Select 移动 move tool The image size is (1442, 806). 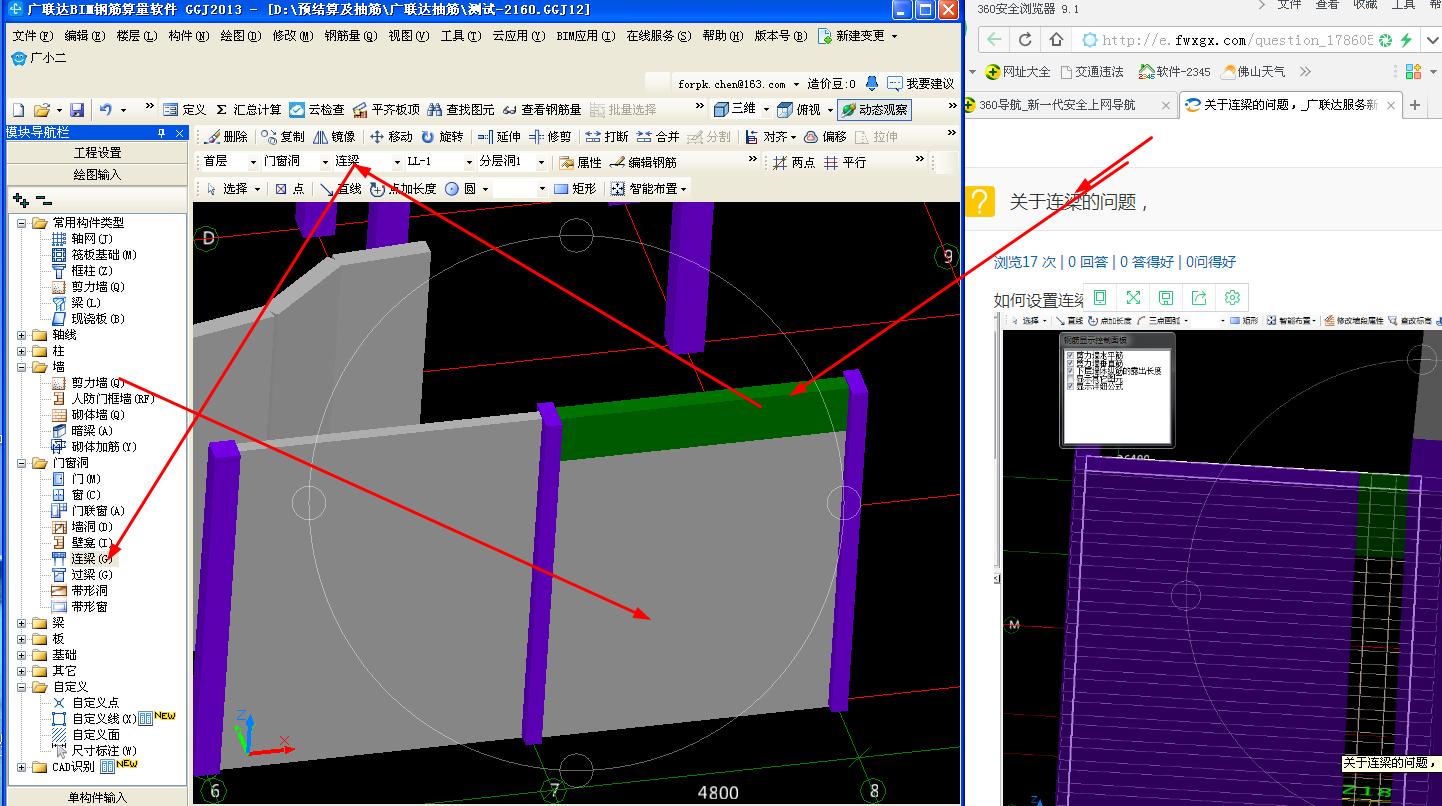coord(391,137)
